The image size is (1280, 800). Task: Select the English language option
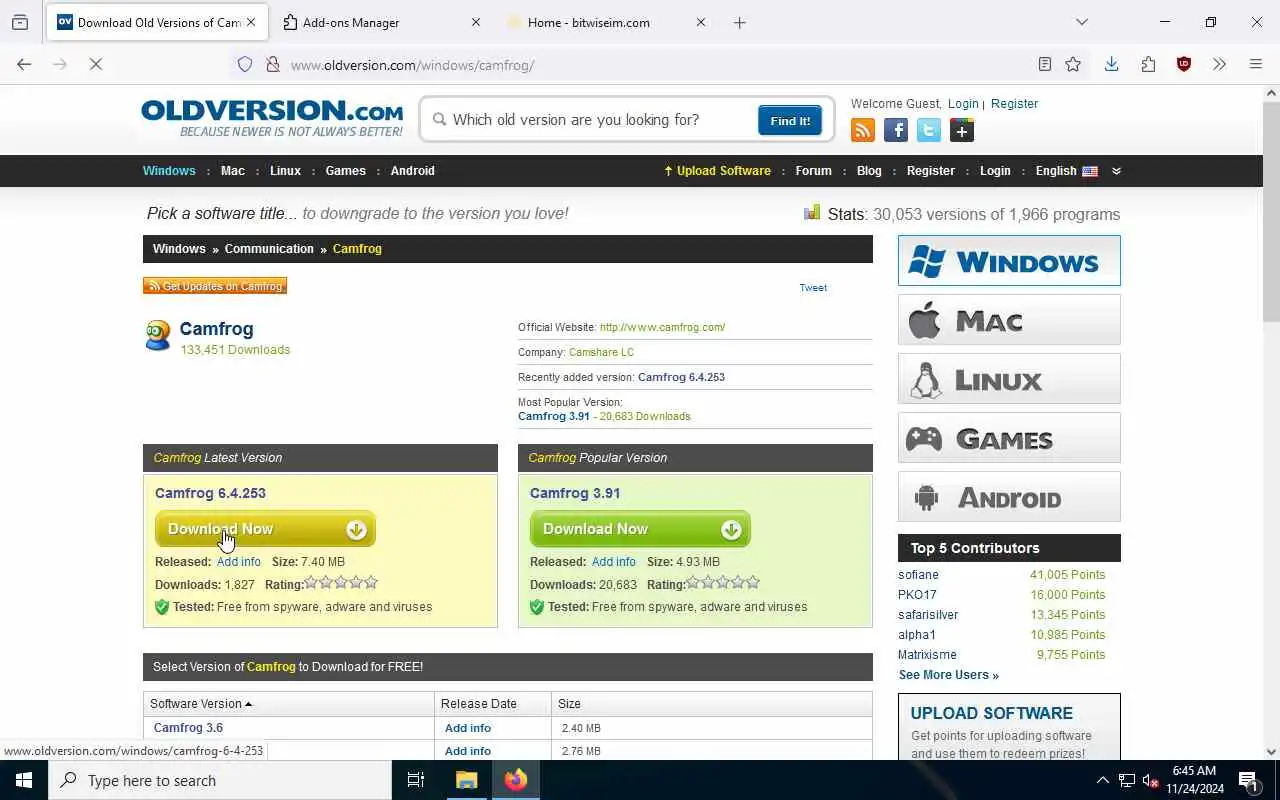pyautogui.click(x=1066, y=171)
